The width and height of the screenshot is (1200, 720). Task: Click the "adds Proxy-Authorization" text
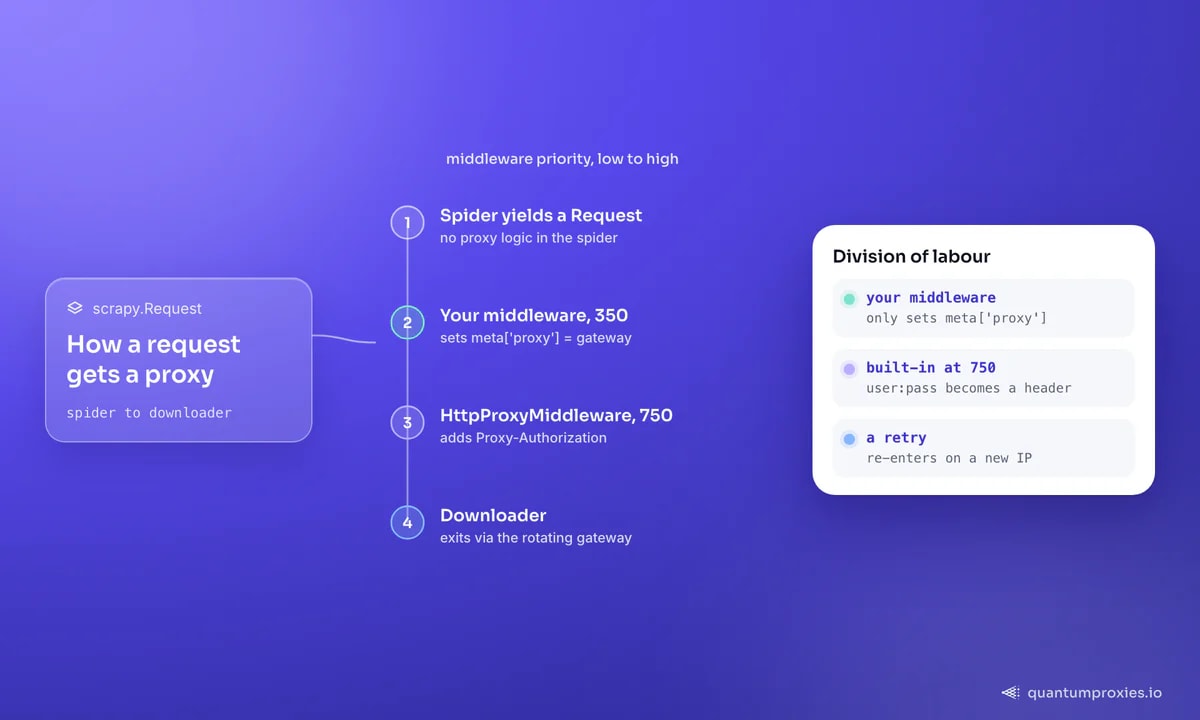[x=523, y=438]
